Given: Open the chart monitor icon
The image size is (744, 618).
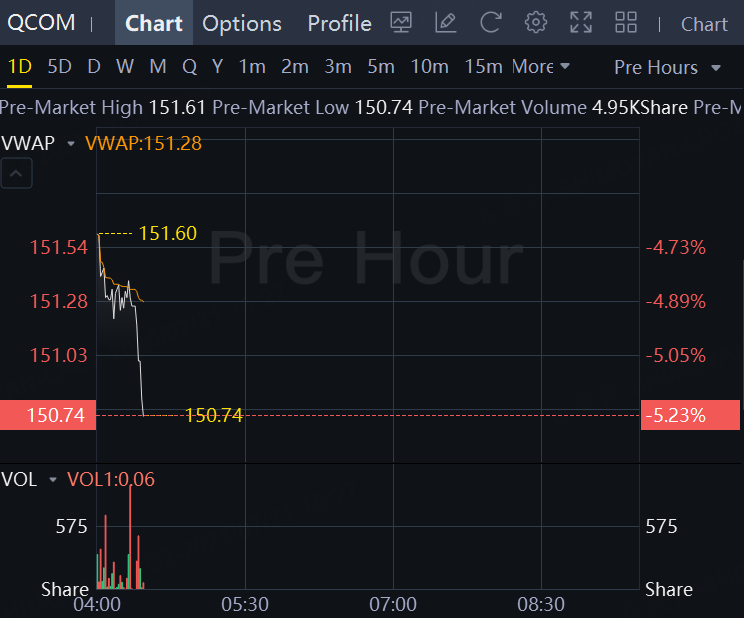Looking at the screenshot, I should pos(401,23).
